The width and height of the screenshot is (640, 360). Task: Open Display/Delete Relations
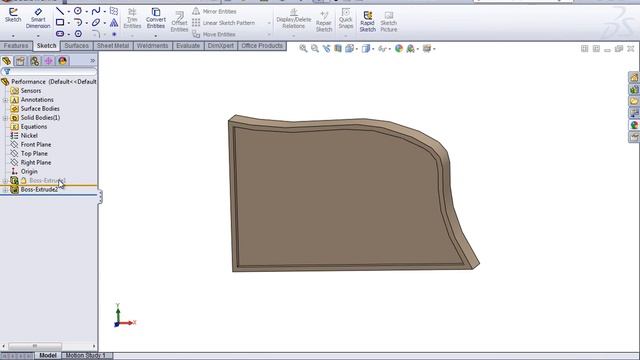293,18
